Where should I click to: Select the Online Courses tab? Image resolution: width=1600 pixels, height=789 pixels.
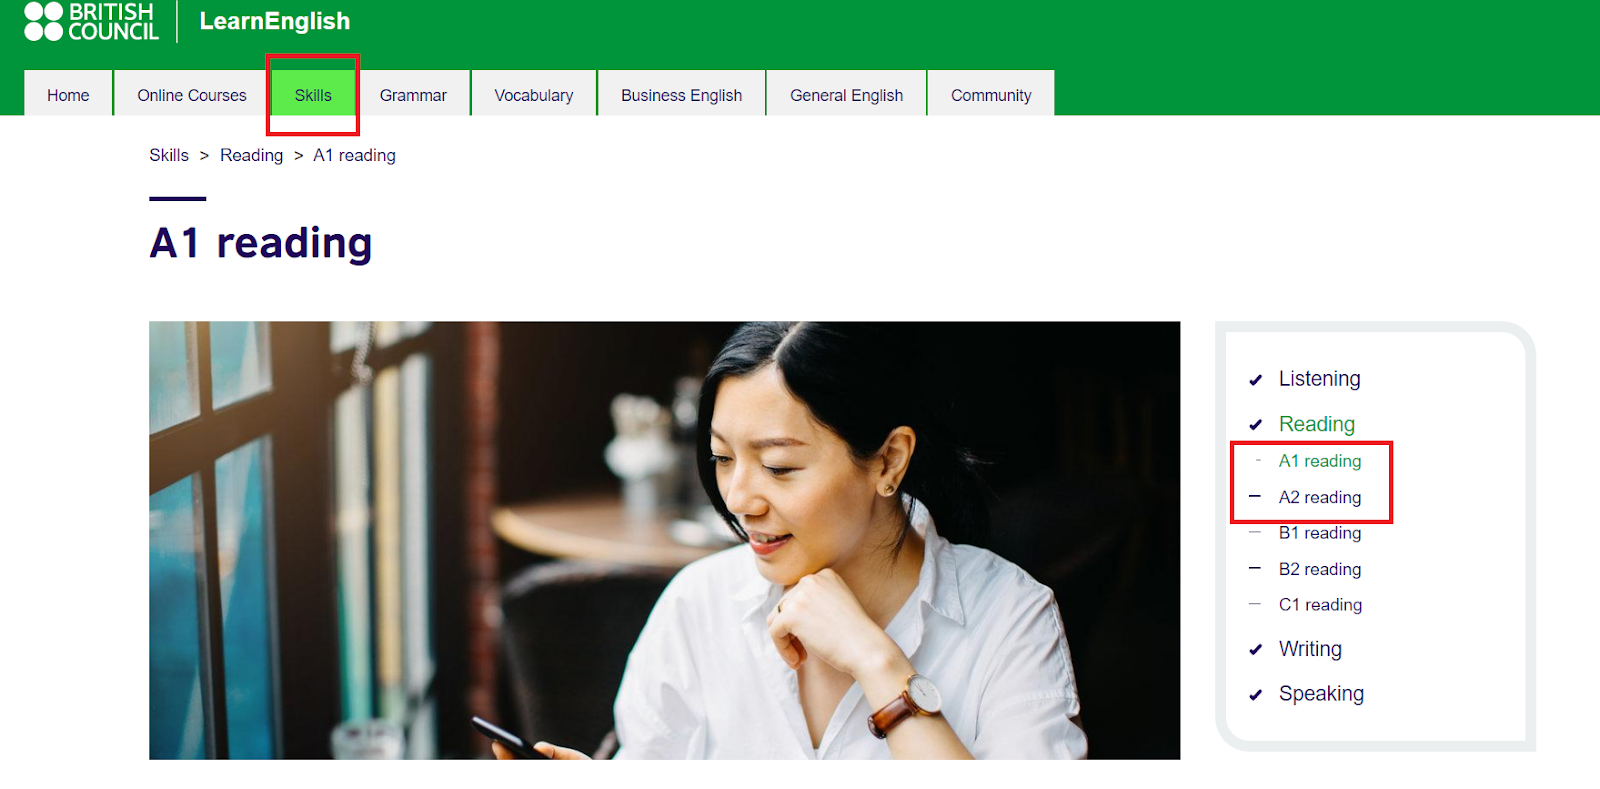192,95
